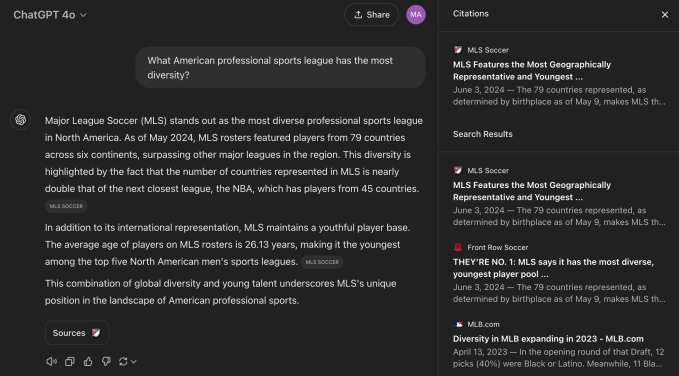Screen dimensions: 679x376
Task: Click the MLS SOCCER citation chip after first paragraph
Action: coord(66,206)
